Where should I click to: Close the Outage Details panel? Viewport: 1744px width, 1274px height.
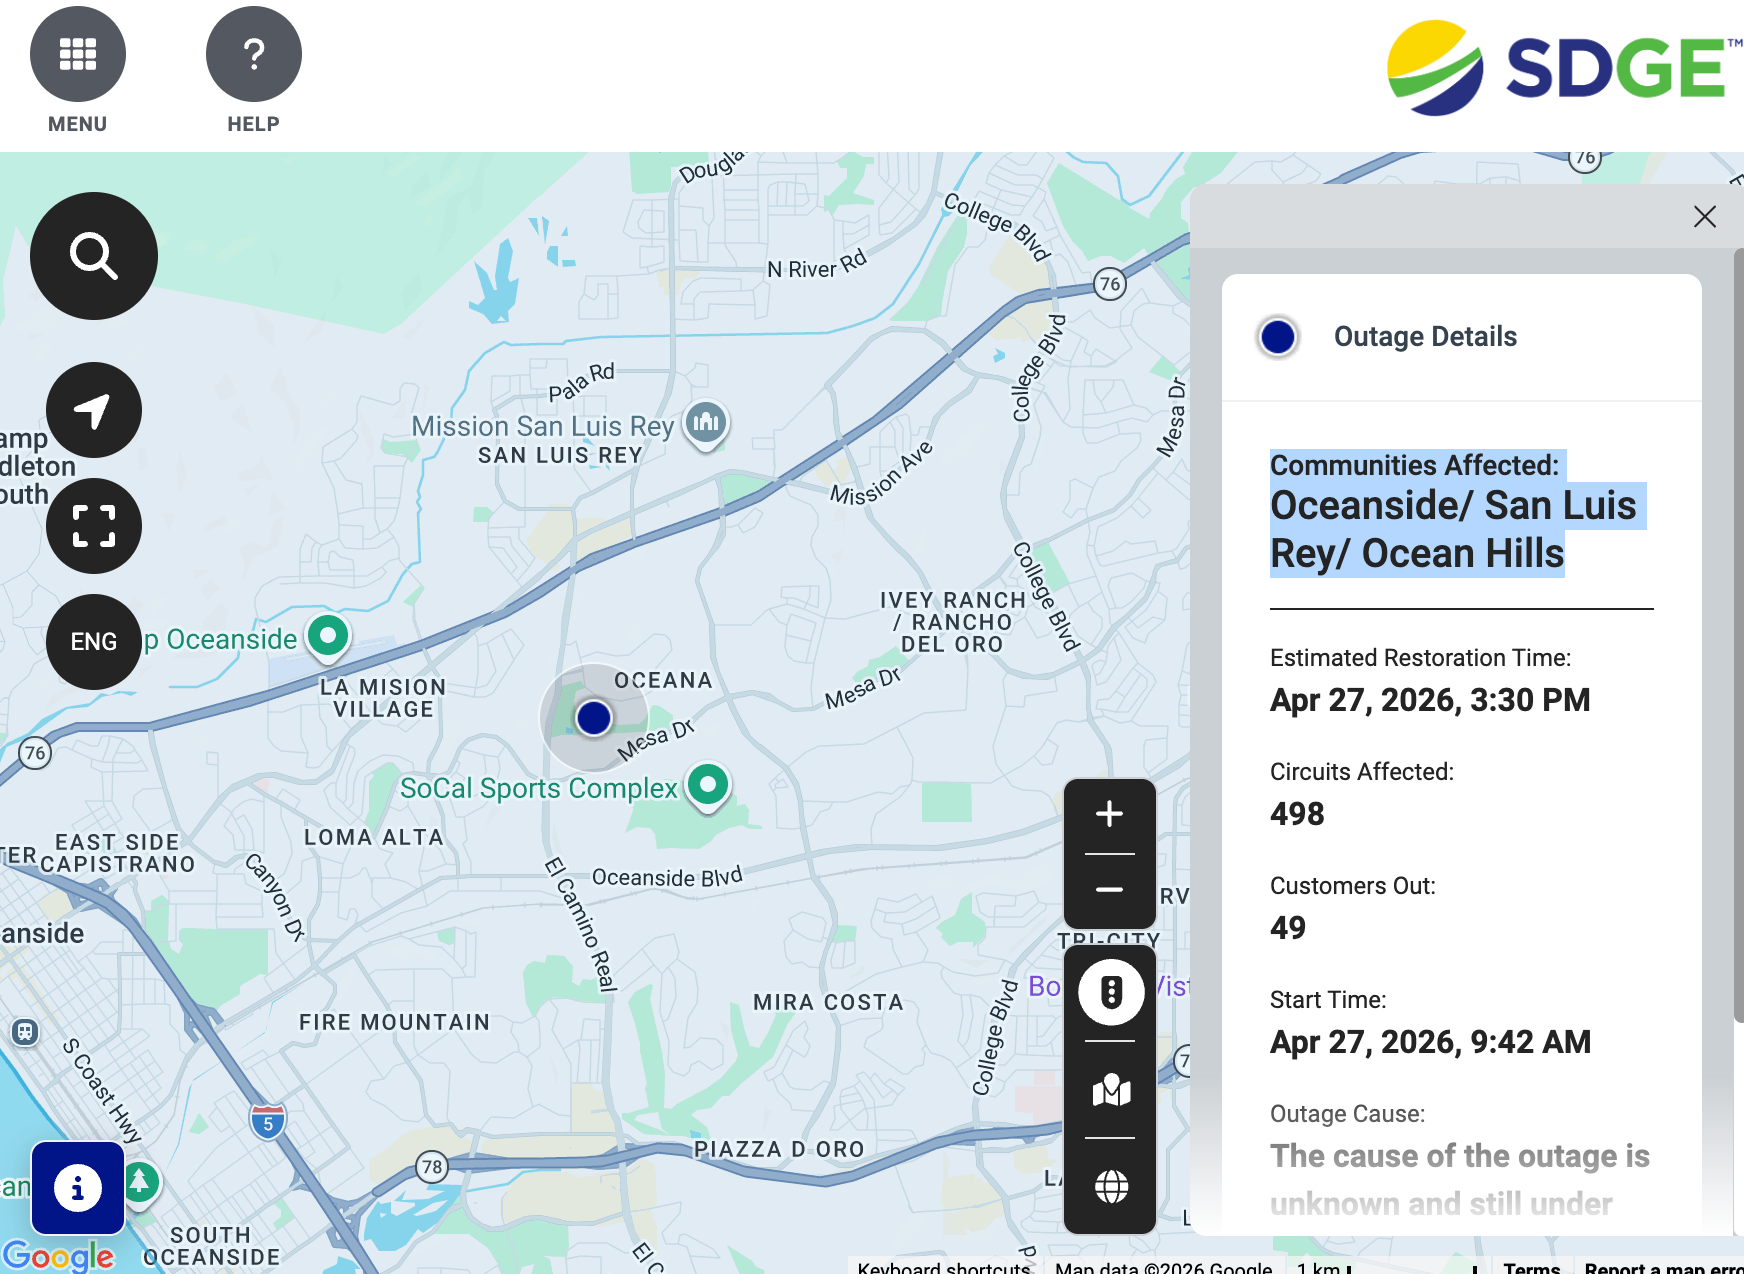click(x=1705, y=217)
